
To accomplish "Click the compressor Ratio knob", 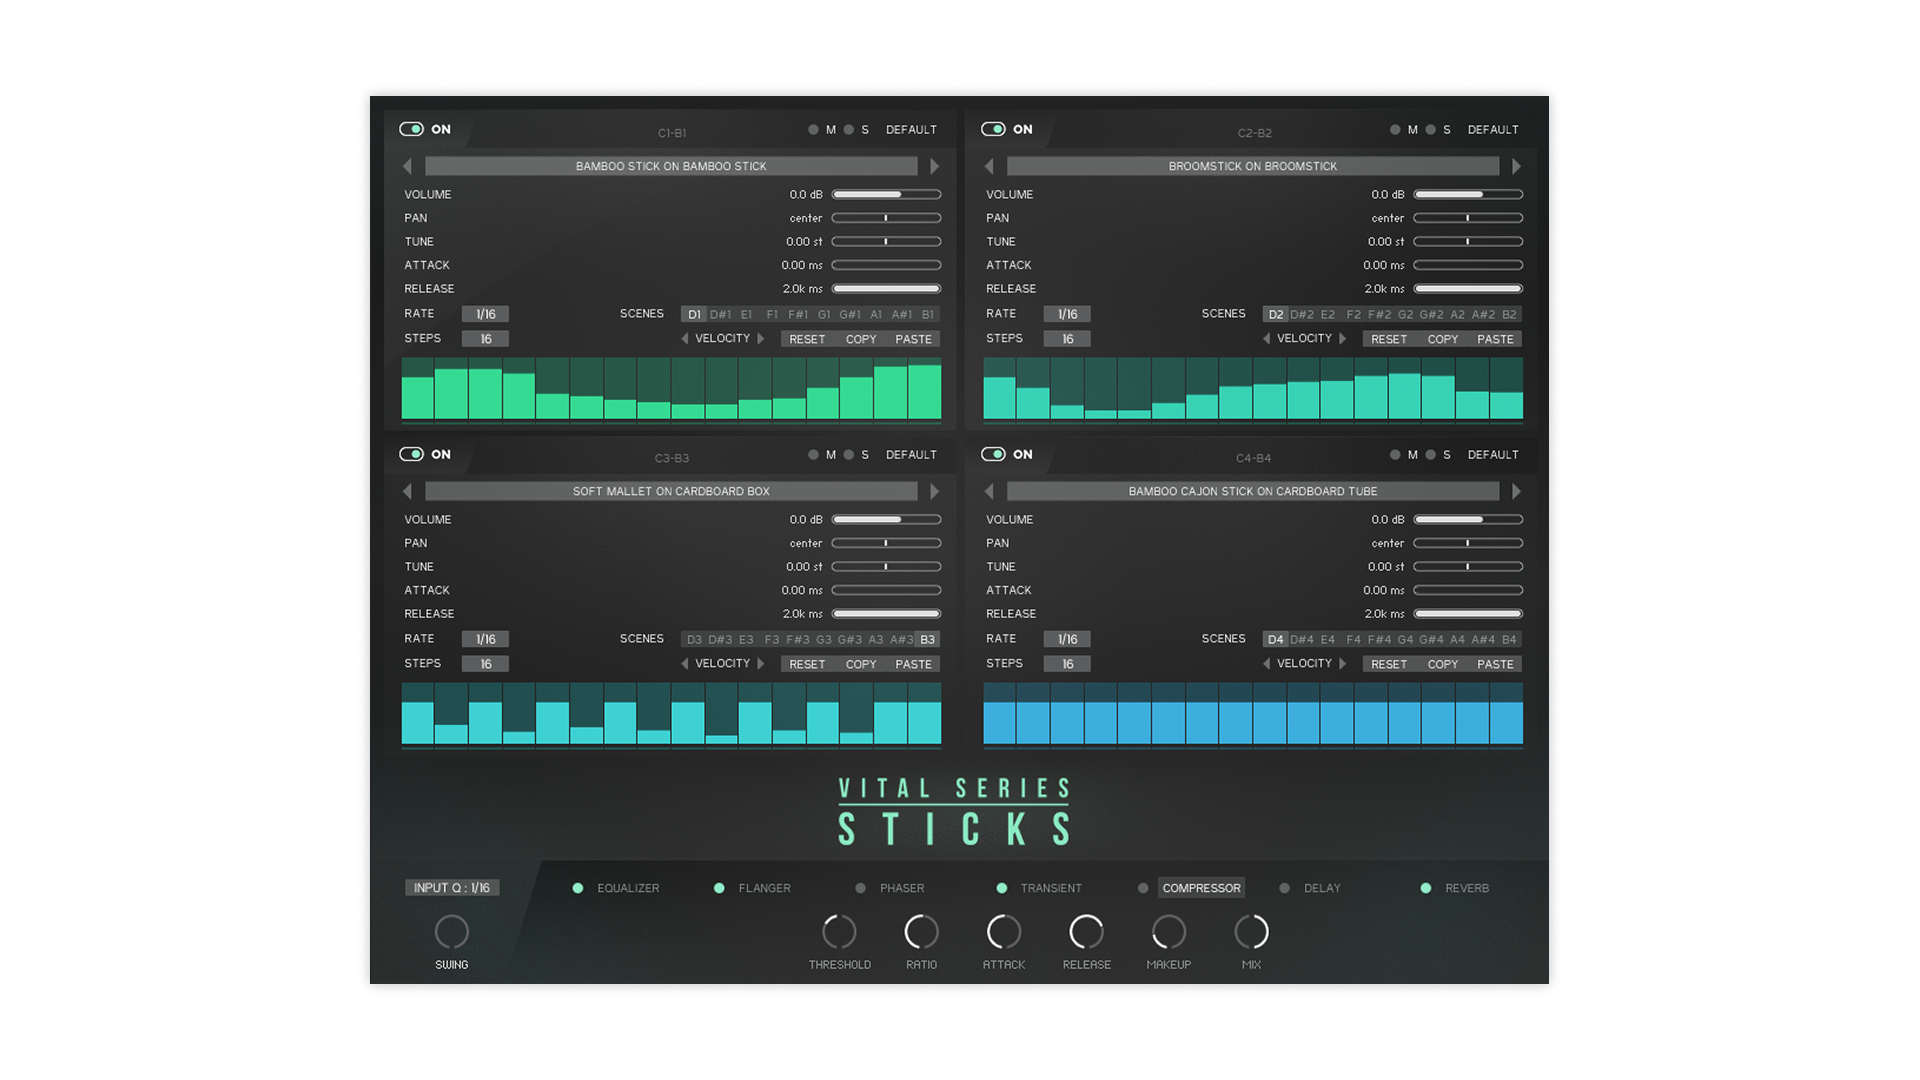I will click(921, 932).
